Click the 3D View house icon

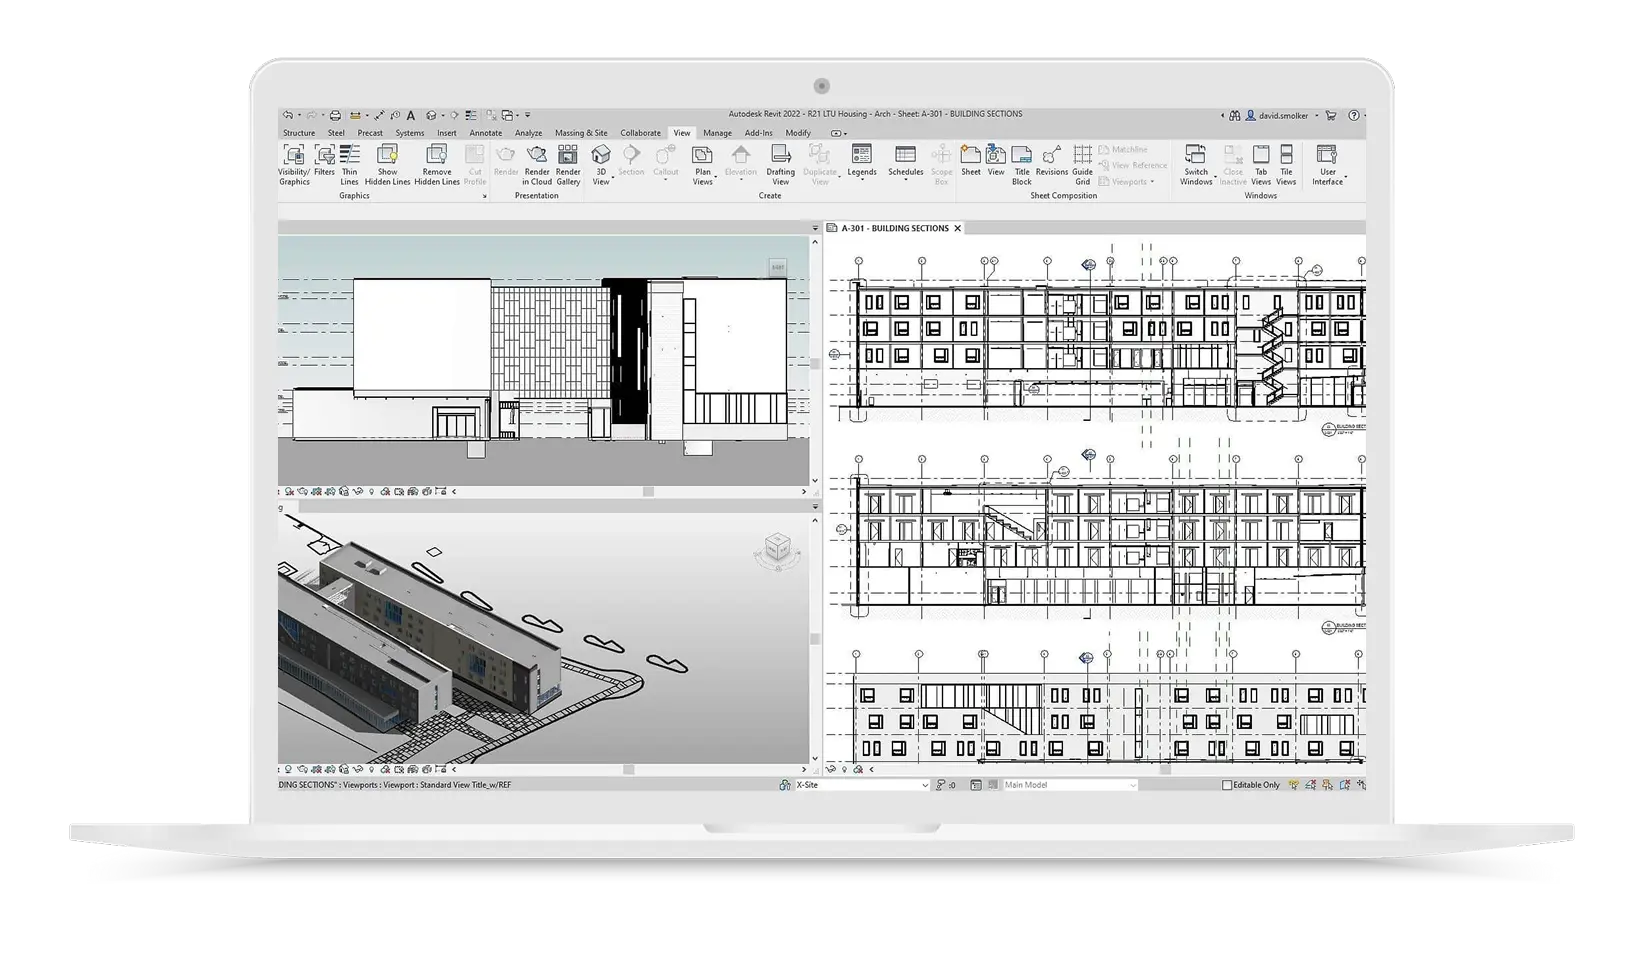pos(601,154)
